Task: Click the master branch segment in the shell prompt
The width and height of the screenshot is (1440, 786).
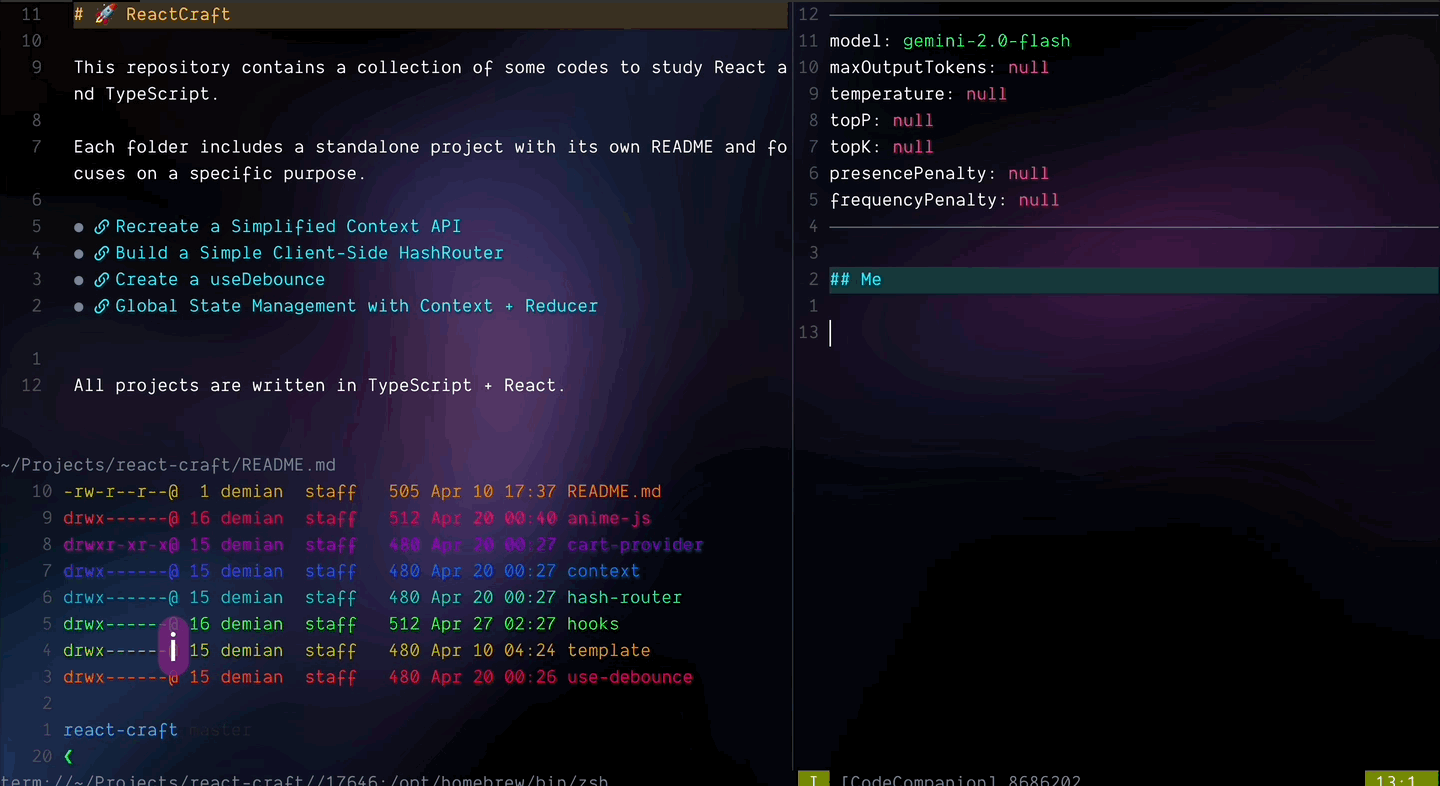Action: click(219, 730)
